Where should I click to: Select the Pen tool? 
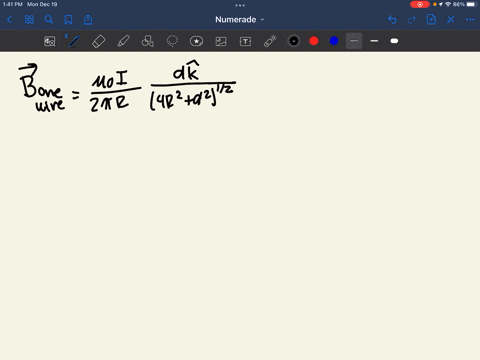[x=74, y=41]
